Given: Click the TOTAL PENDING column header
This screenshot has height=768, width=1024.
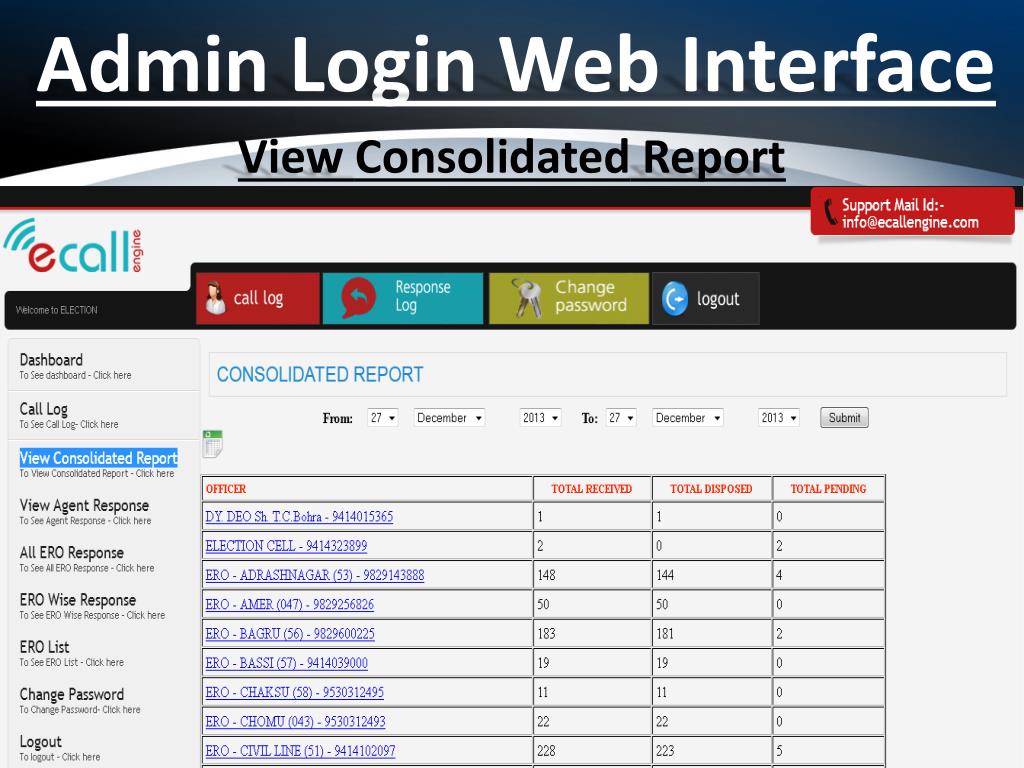Looking at the screenshot, I should pyautogui.click(x=828, y=488).
